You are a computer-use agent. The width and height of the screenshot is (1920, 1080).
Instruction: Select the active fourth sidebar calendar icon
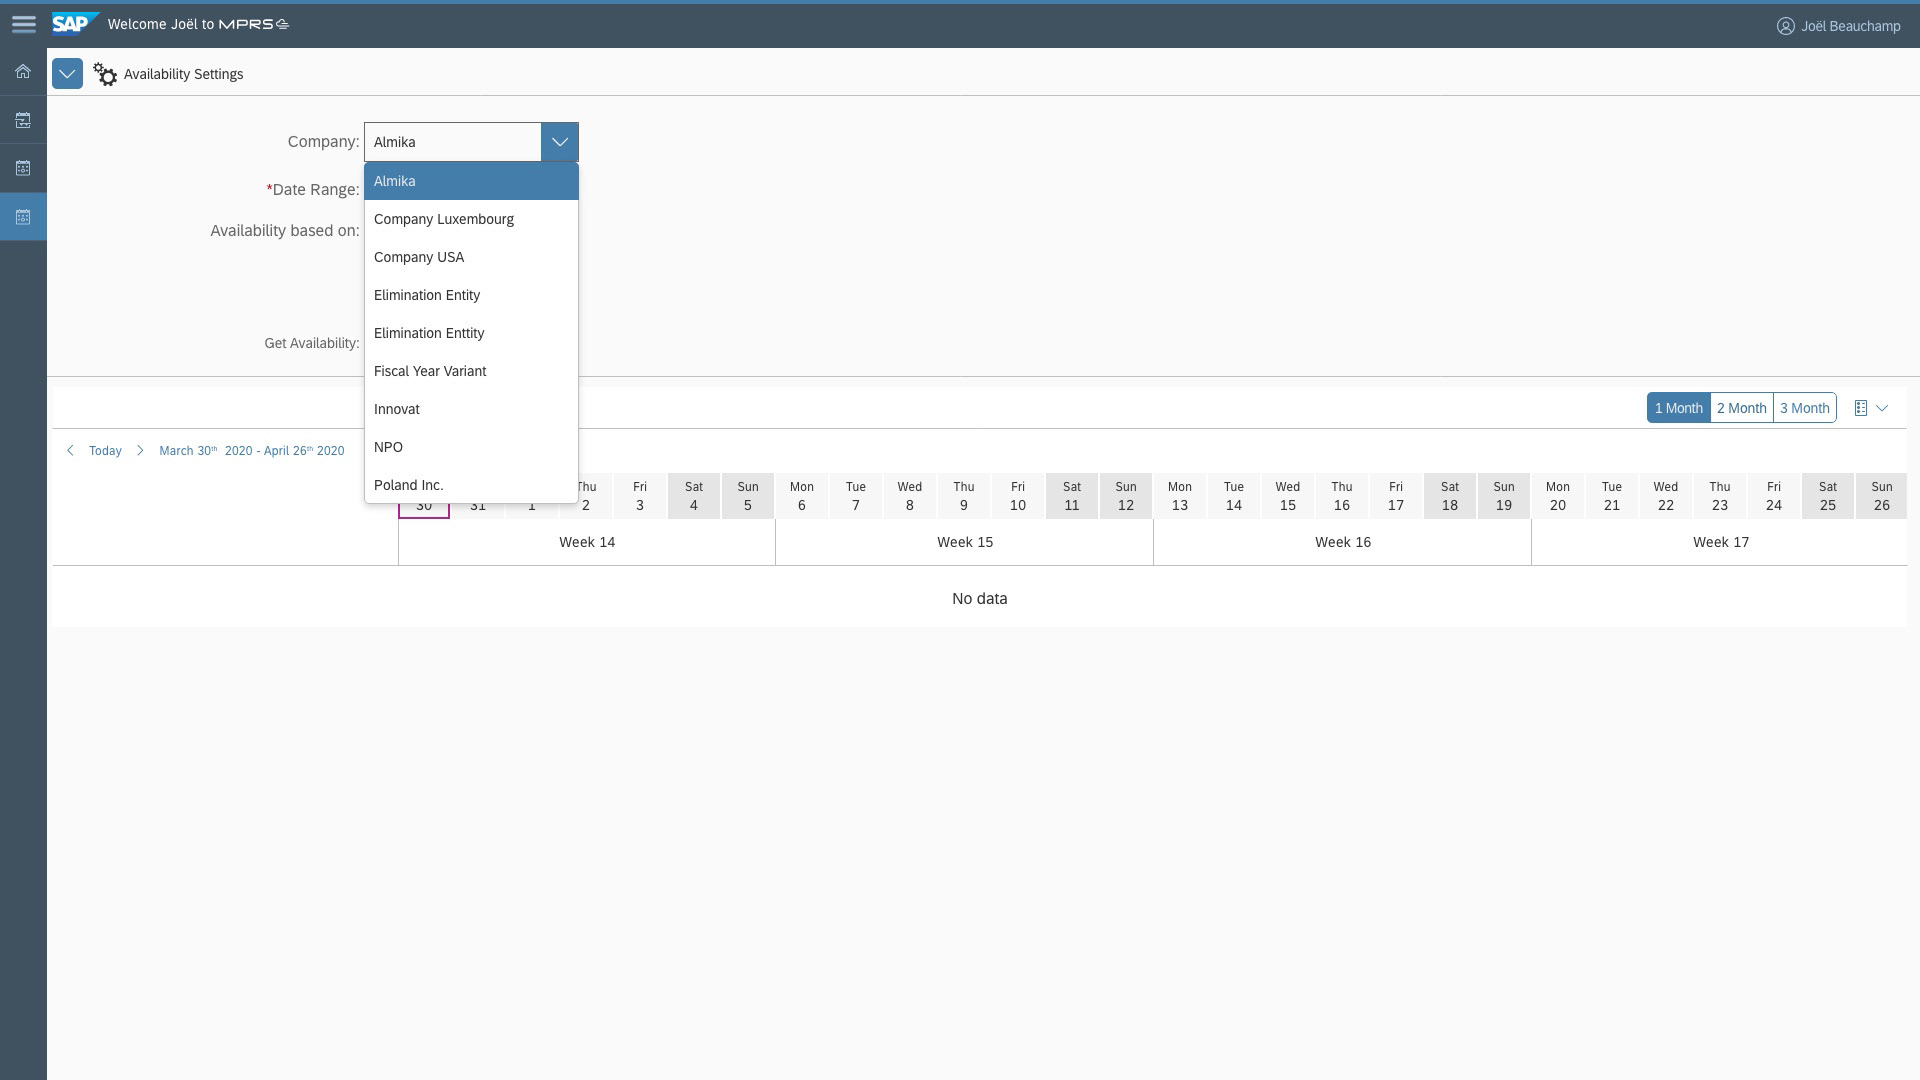23,216
